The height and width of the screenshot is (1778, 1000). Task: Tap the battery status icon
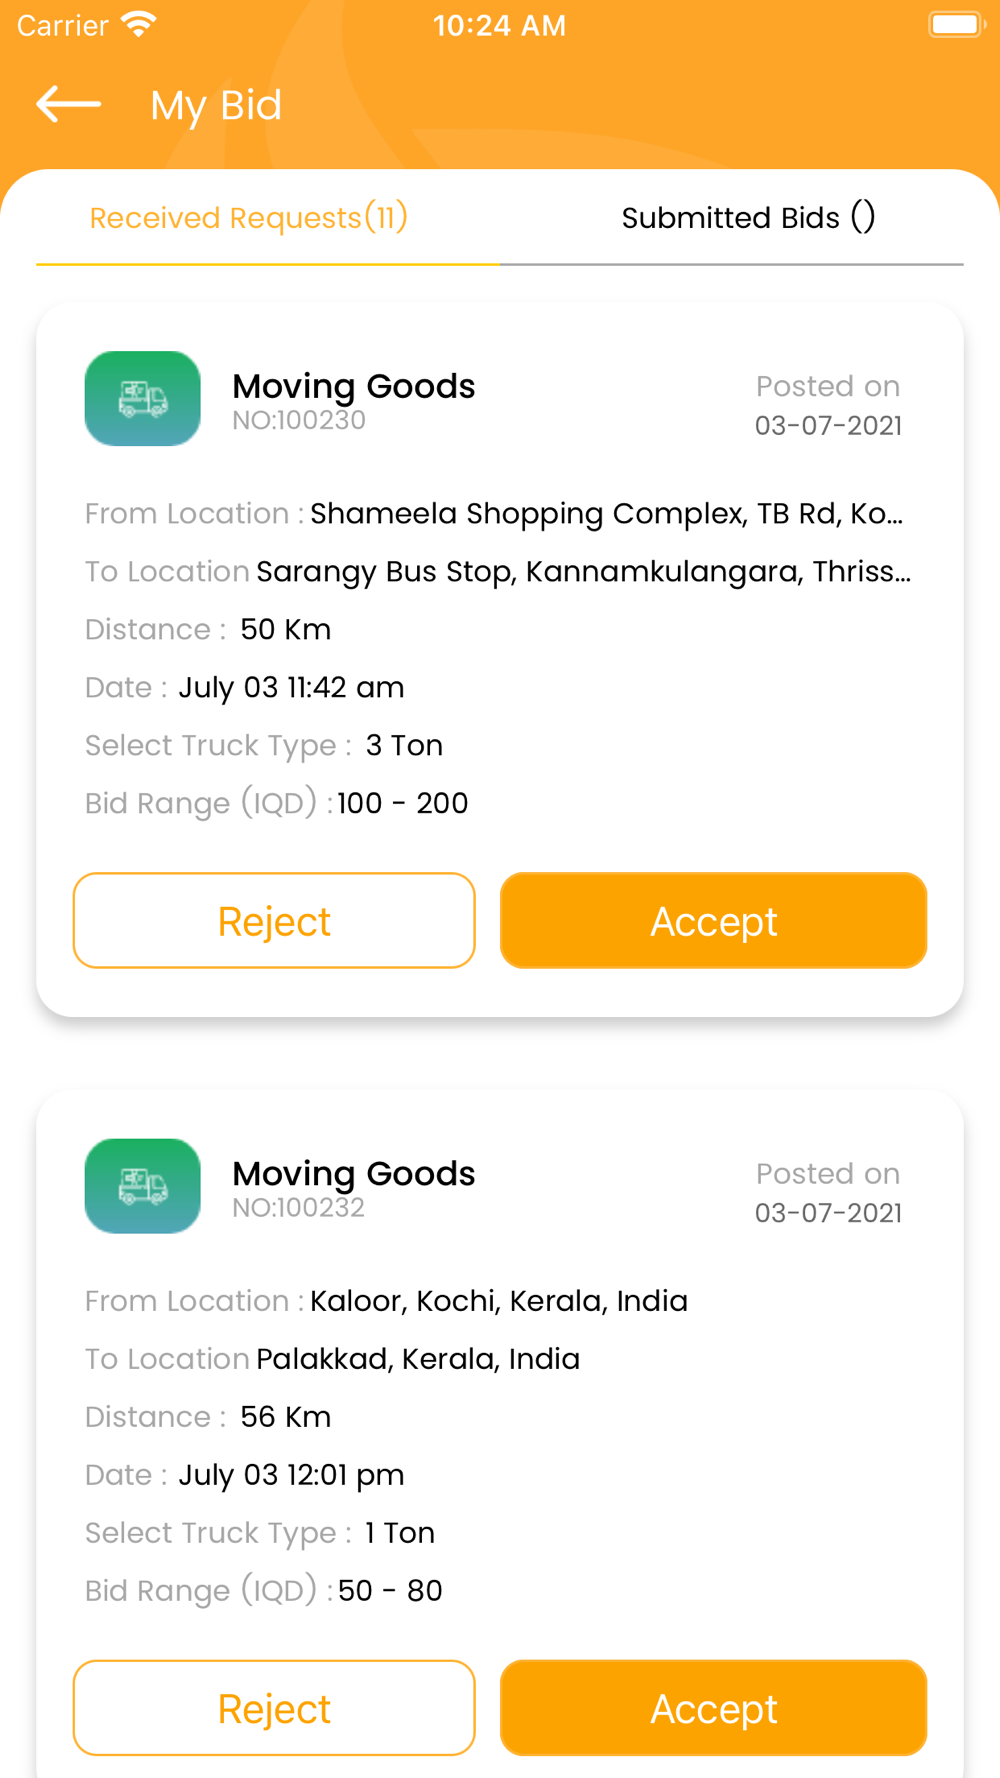tap(956, 24)
